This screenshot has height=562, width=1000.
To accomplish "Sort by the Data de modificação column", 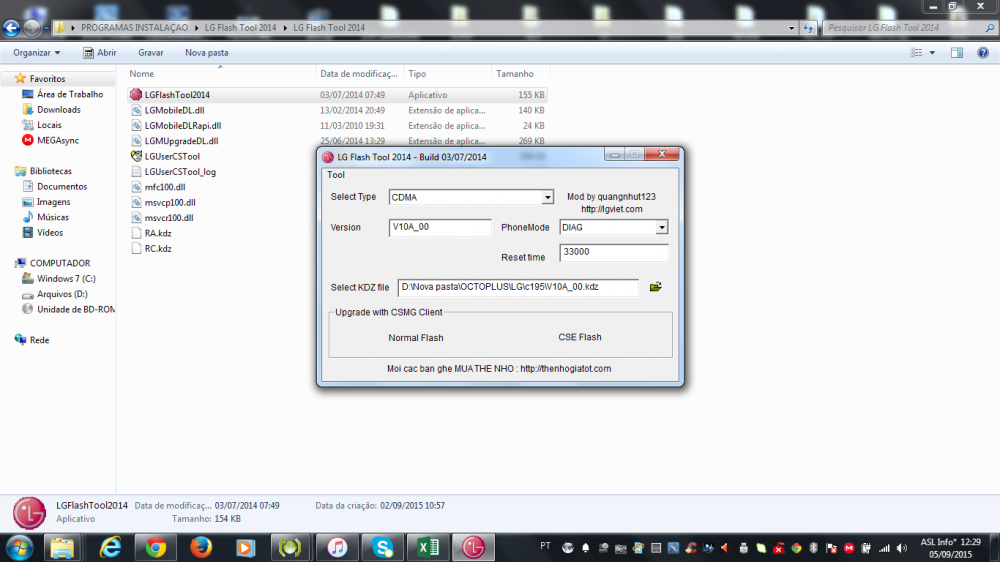I will (359, 74).
